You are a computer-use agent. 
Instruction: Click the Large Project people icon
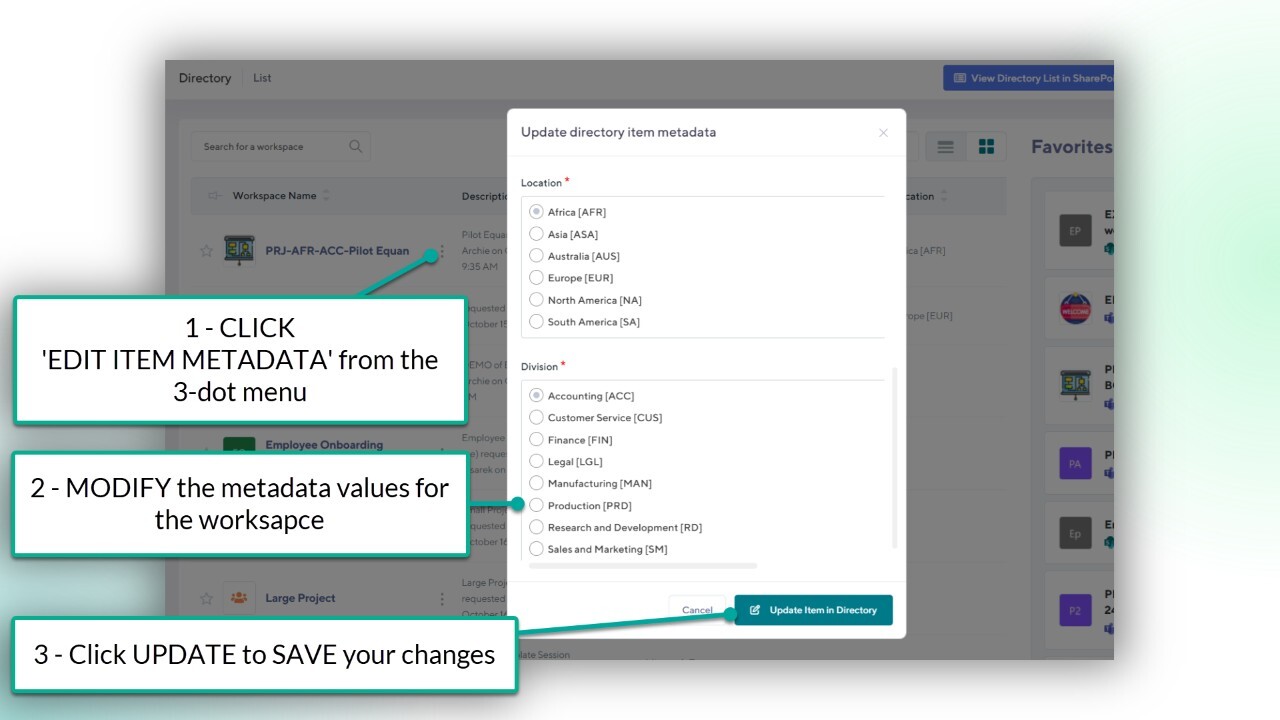(239, 598)
